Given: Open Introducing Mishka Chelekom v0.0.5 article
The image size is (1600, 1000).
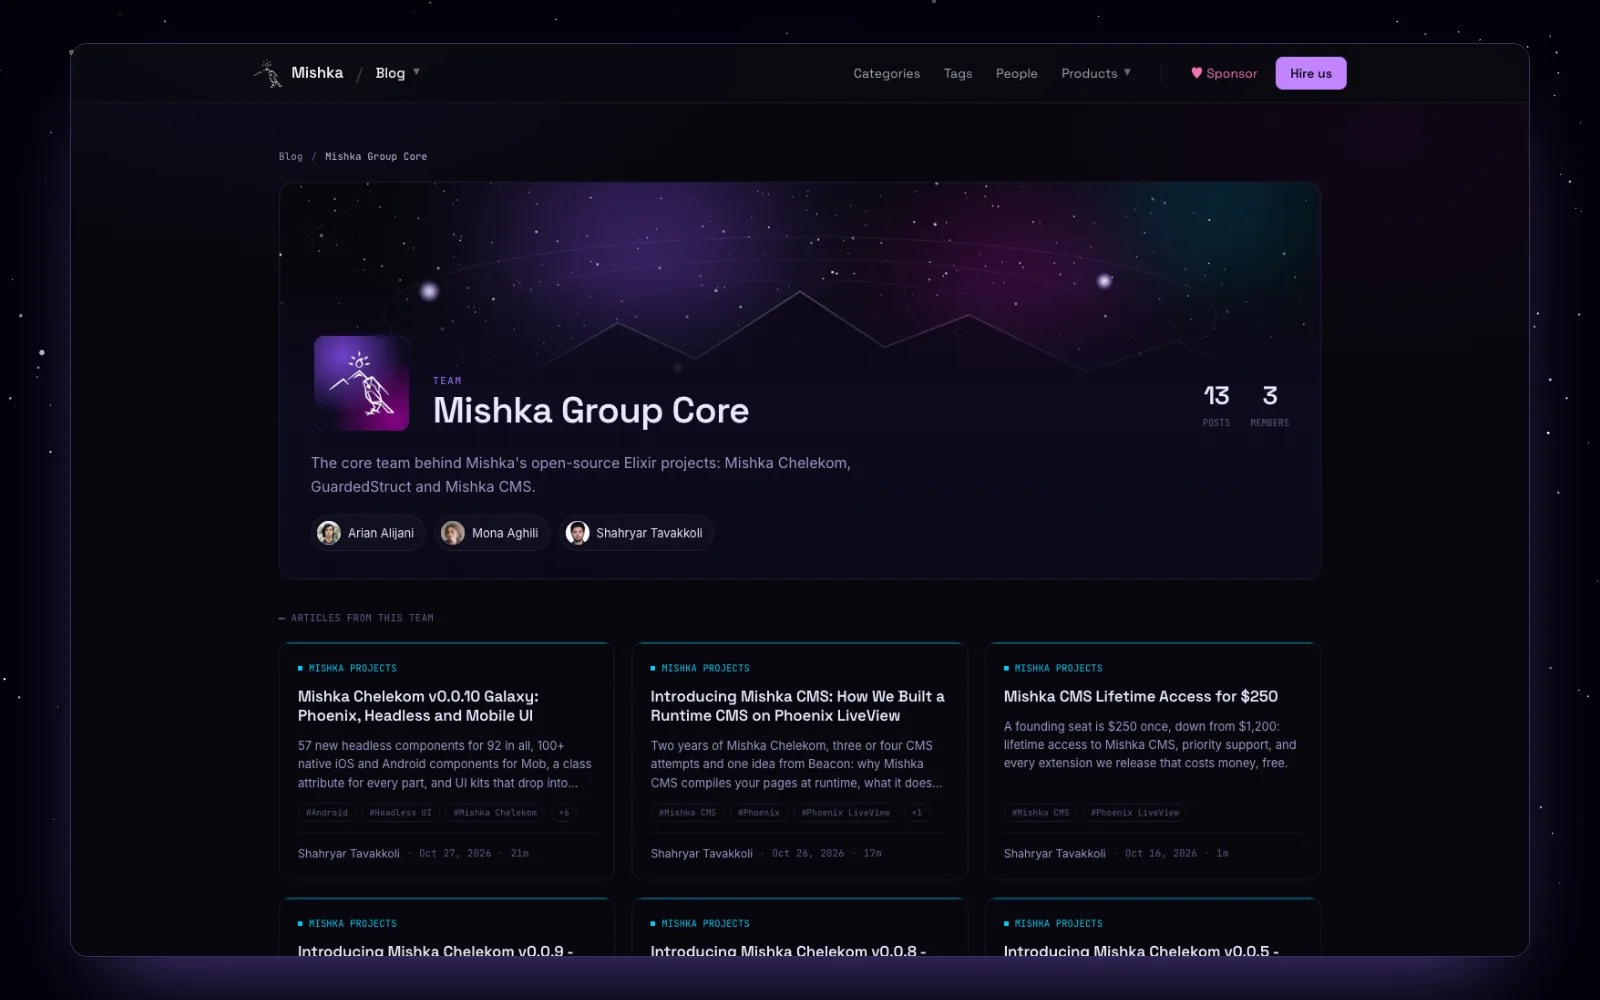Looking at the screenshot, I should [x=1141, y=950].
